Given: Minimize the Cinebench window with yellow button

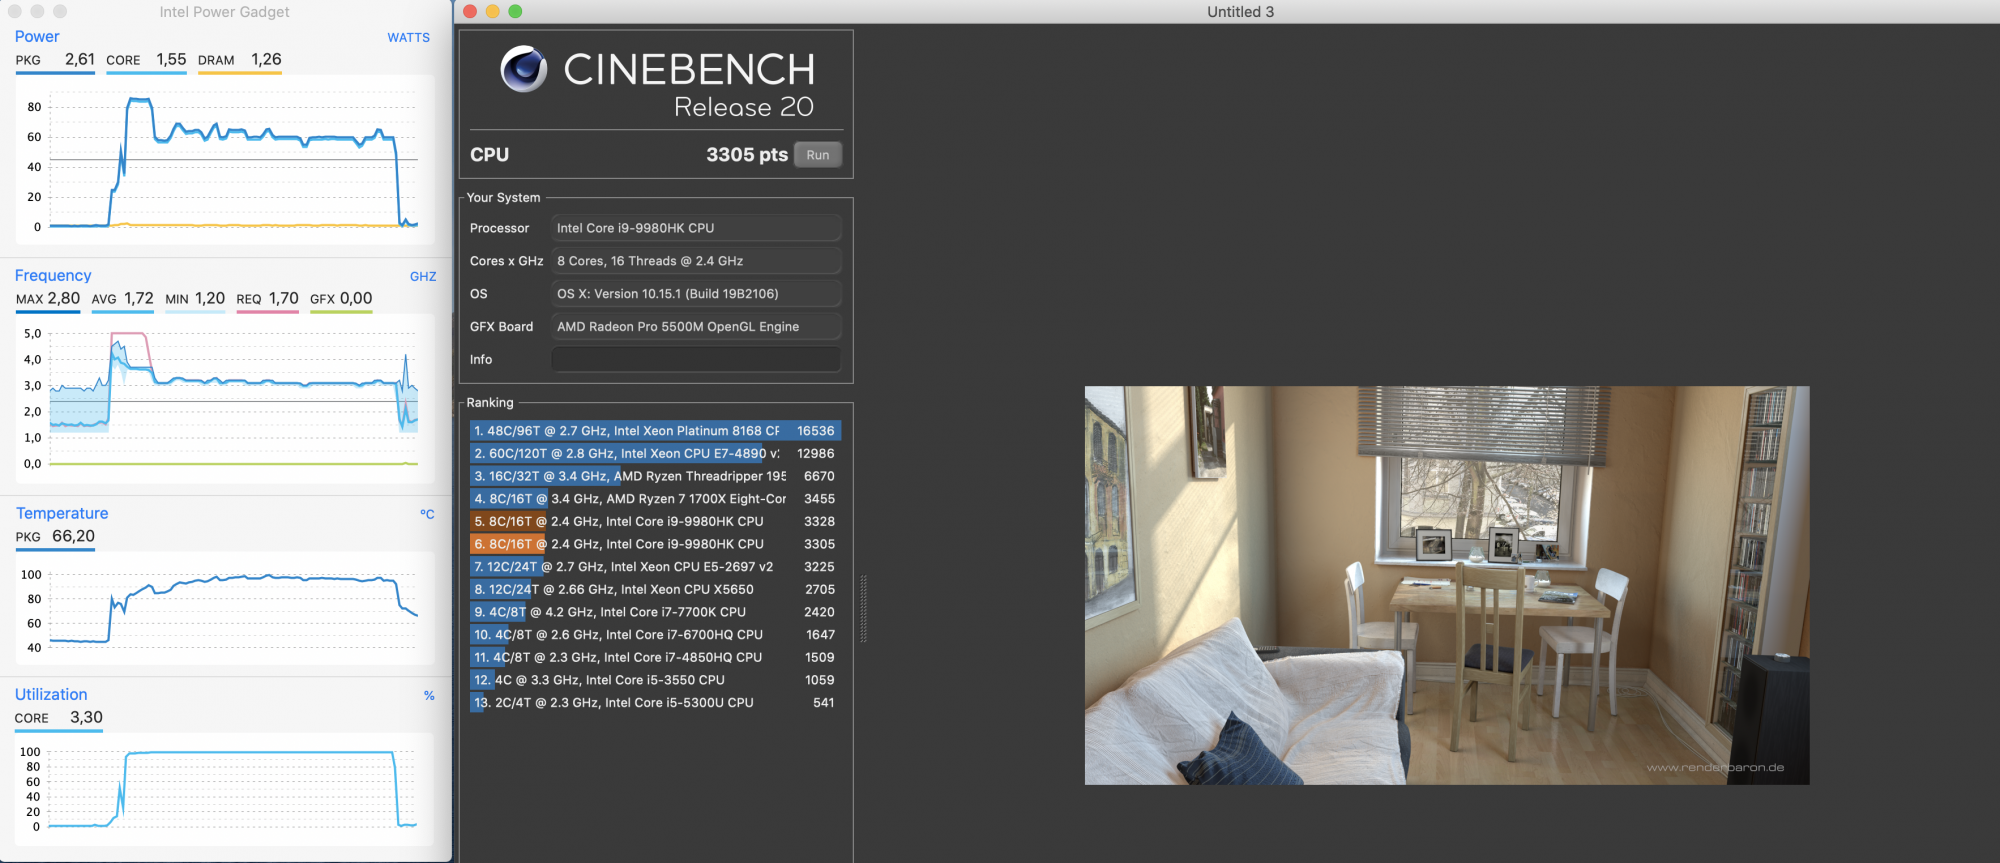Looking at the screenshot, I should (x=492, y=11).
